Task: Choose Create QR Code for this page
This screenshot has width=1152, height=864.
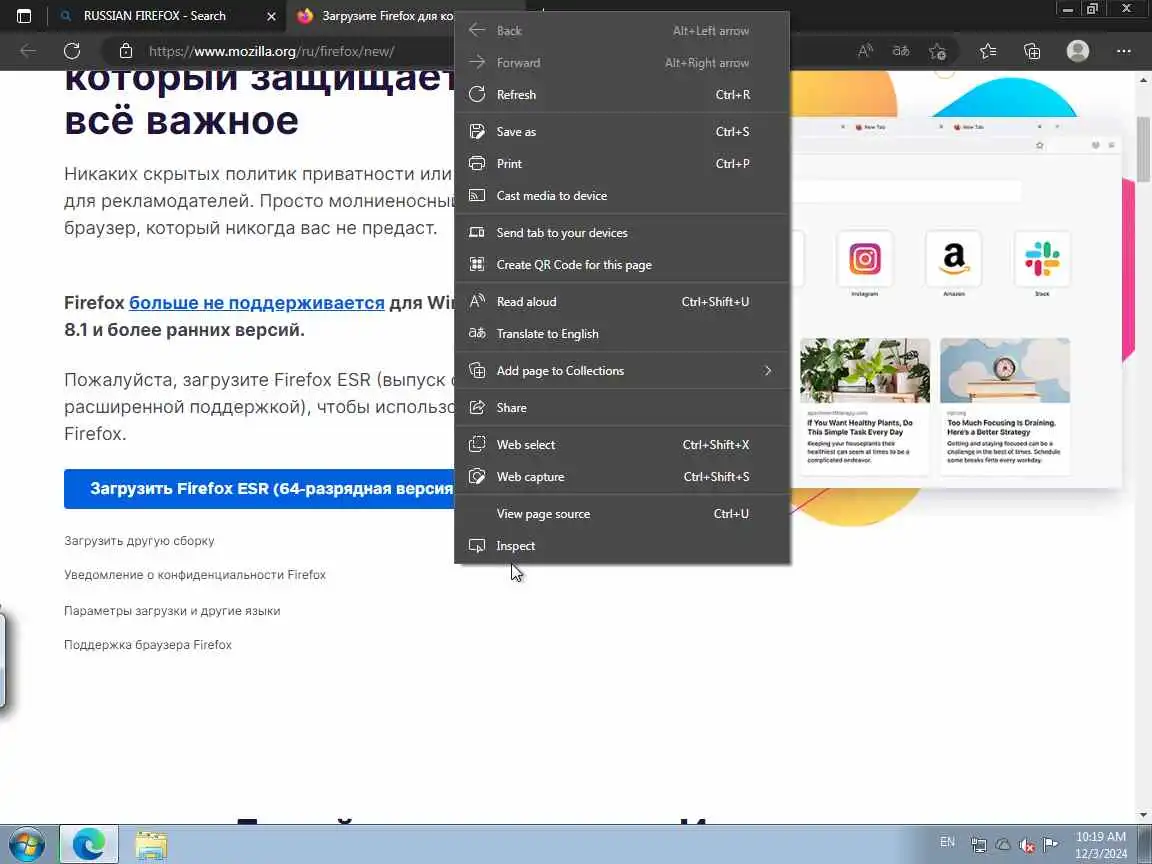Action: 622,264
